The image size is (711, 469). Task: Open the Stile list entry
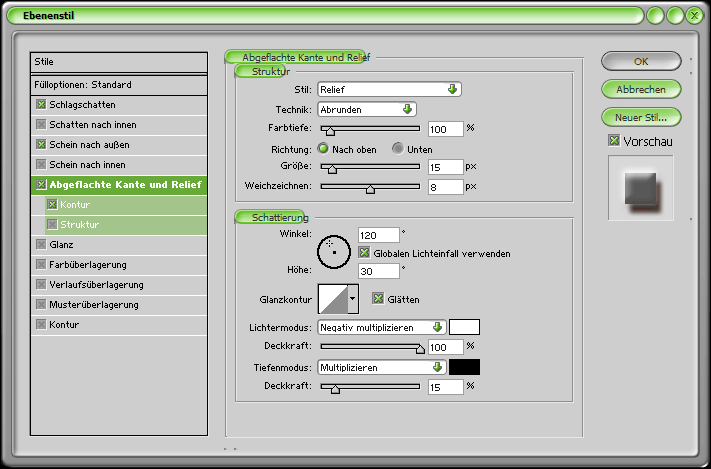(x=119, y=62)
